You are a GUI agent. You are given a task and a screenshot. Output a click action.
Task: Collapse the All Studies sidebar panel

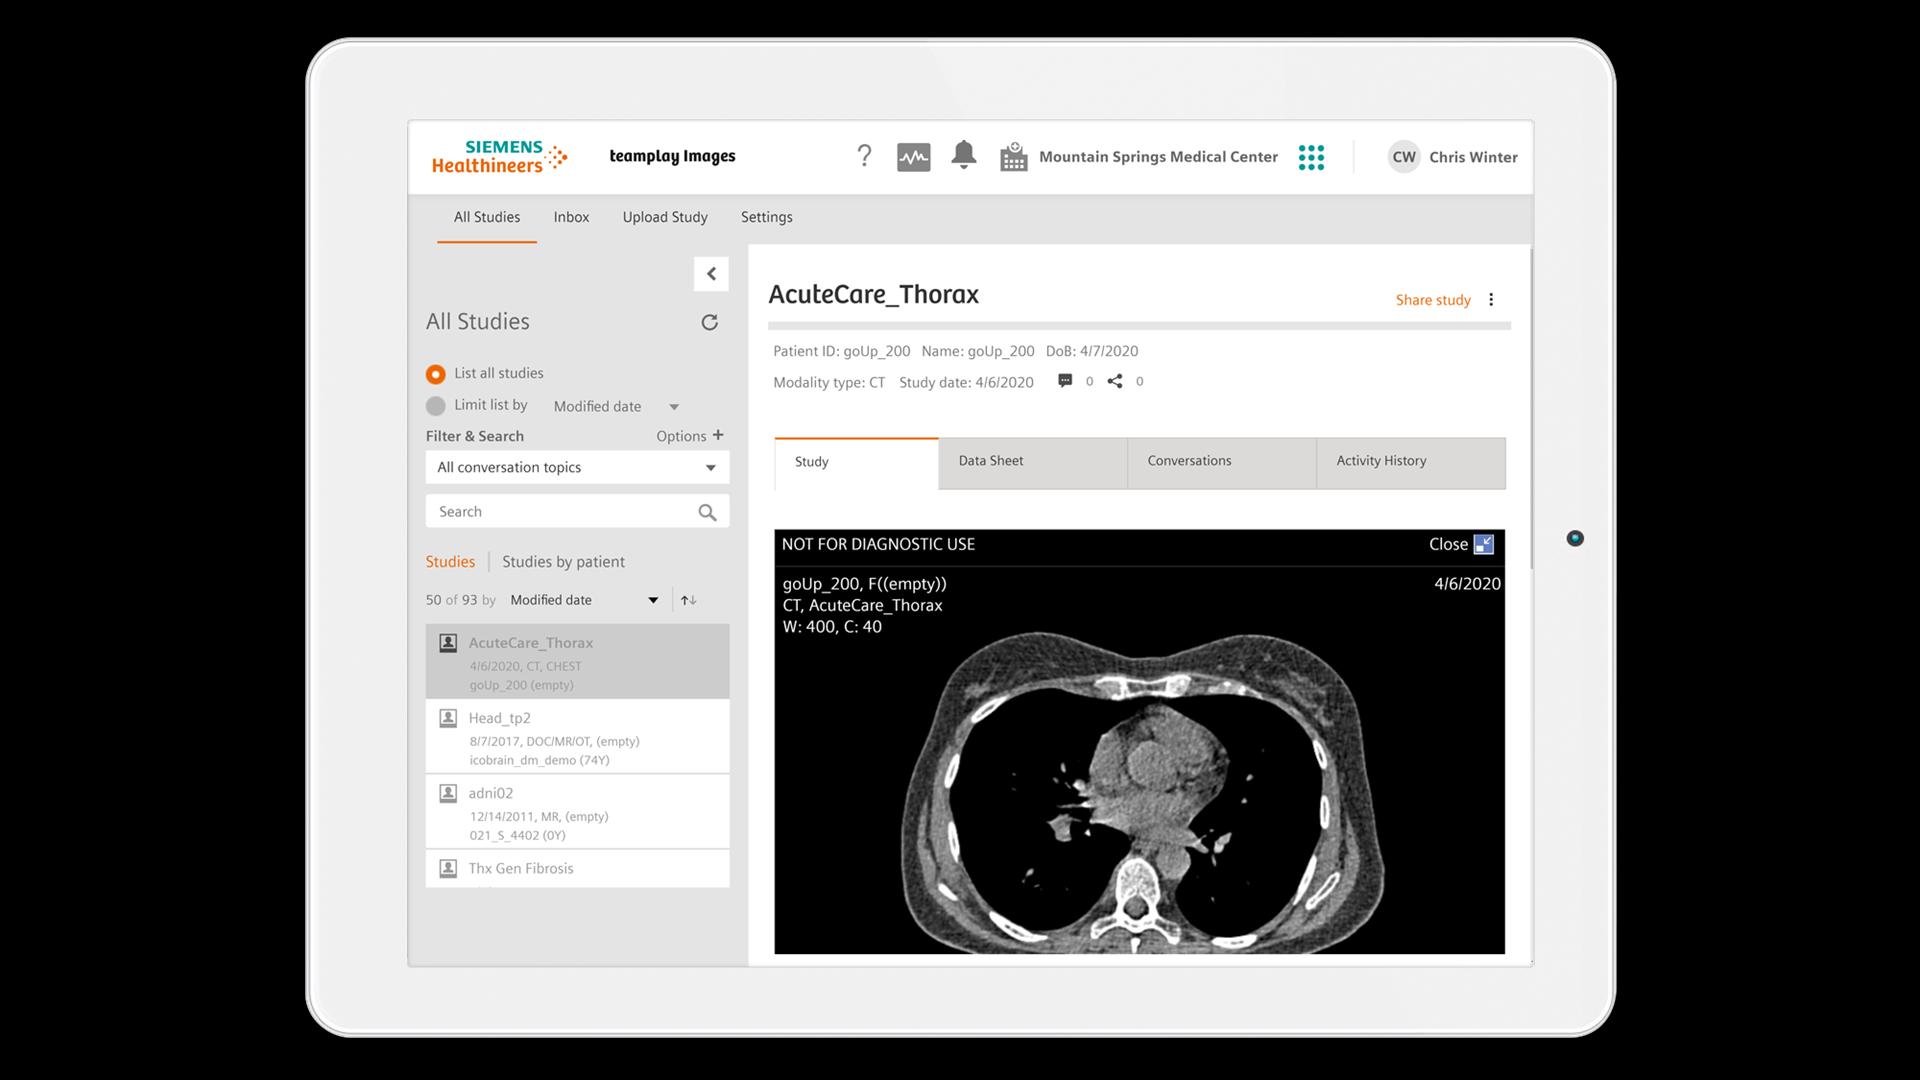point(711,273)
